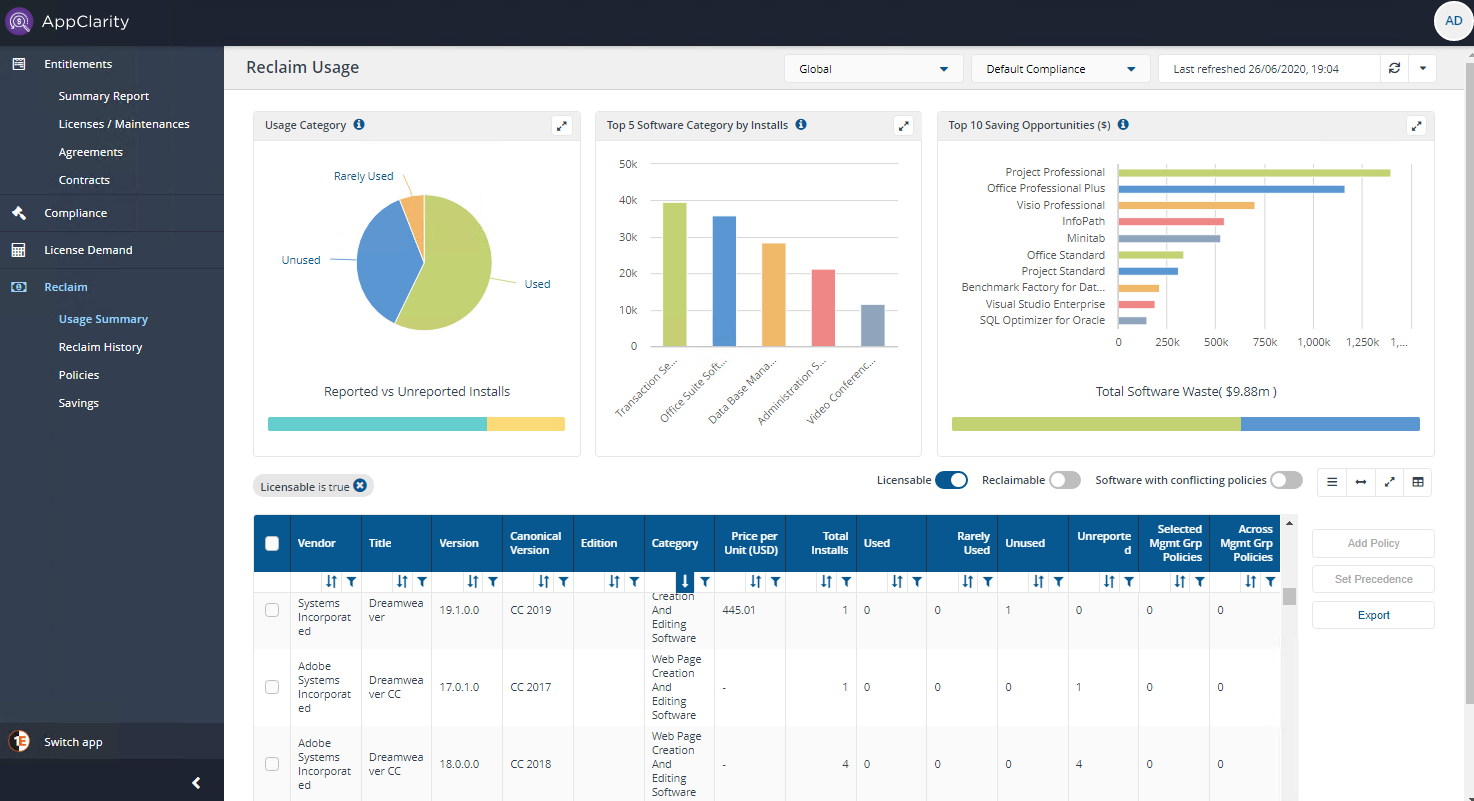1474x801 pixels.
Task: Expand the Top 10 Saving Opportunities chart
Action: coord(1416,126)
